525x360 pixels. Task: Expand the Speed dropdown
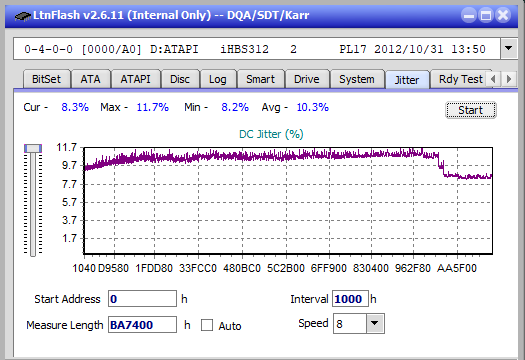[x=375, y=323]
